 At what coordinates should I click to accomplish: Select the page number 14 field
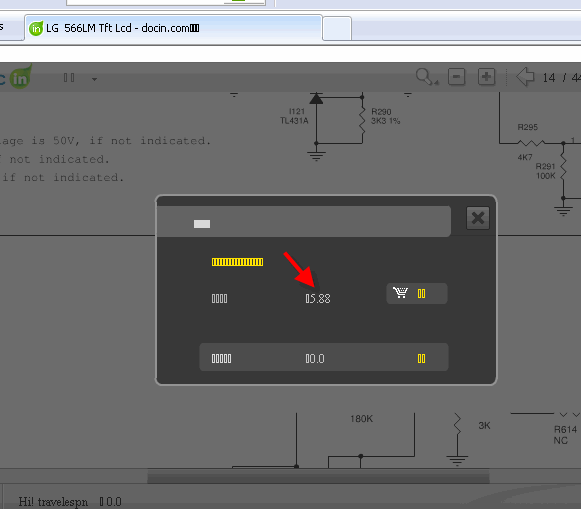(x=549, y=78)
